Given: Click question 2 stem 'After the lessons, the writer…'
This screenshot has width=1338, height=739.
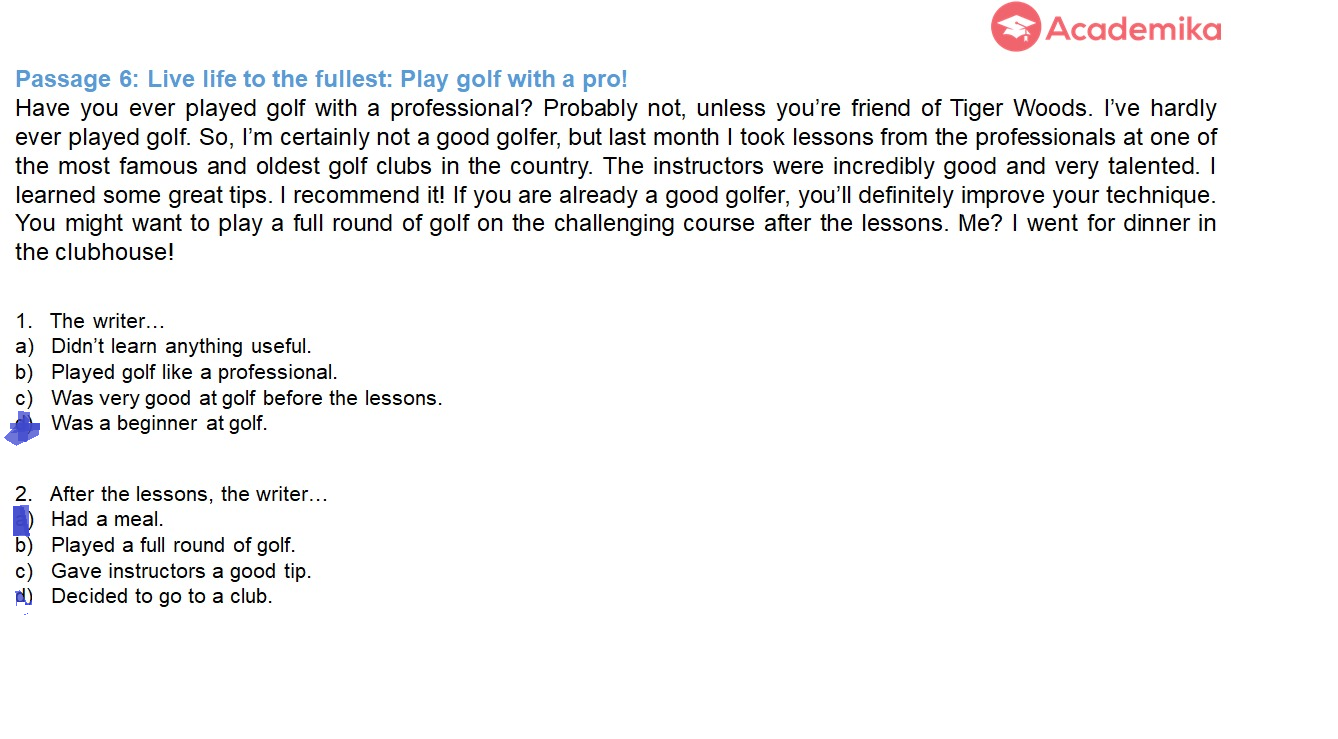Looking at the screenshot, I should pos(188,494).
